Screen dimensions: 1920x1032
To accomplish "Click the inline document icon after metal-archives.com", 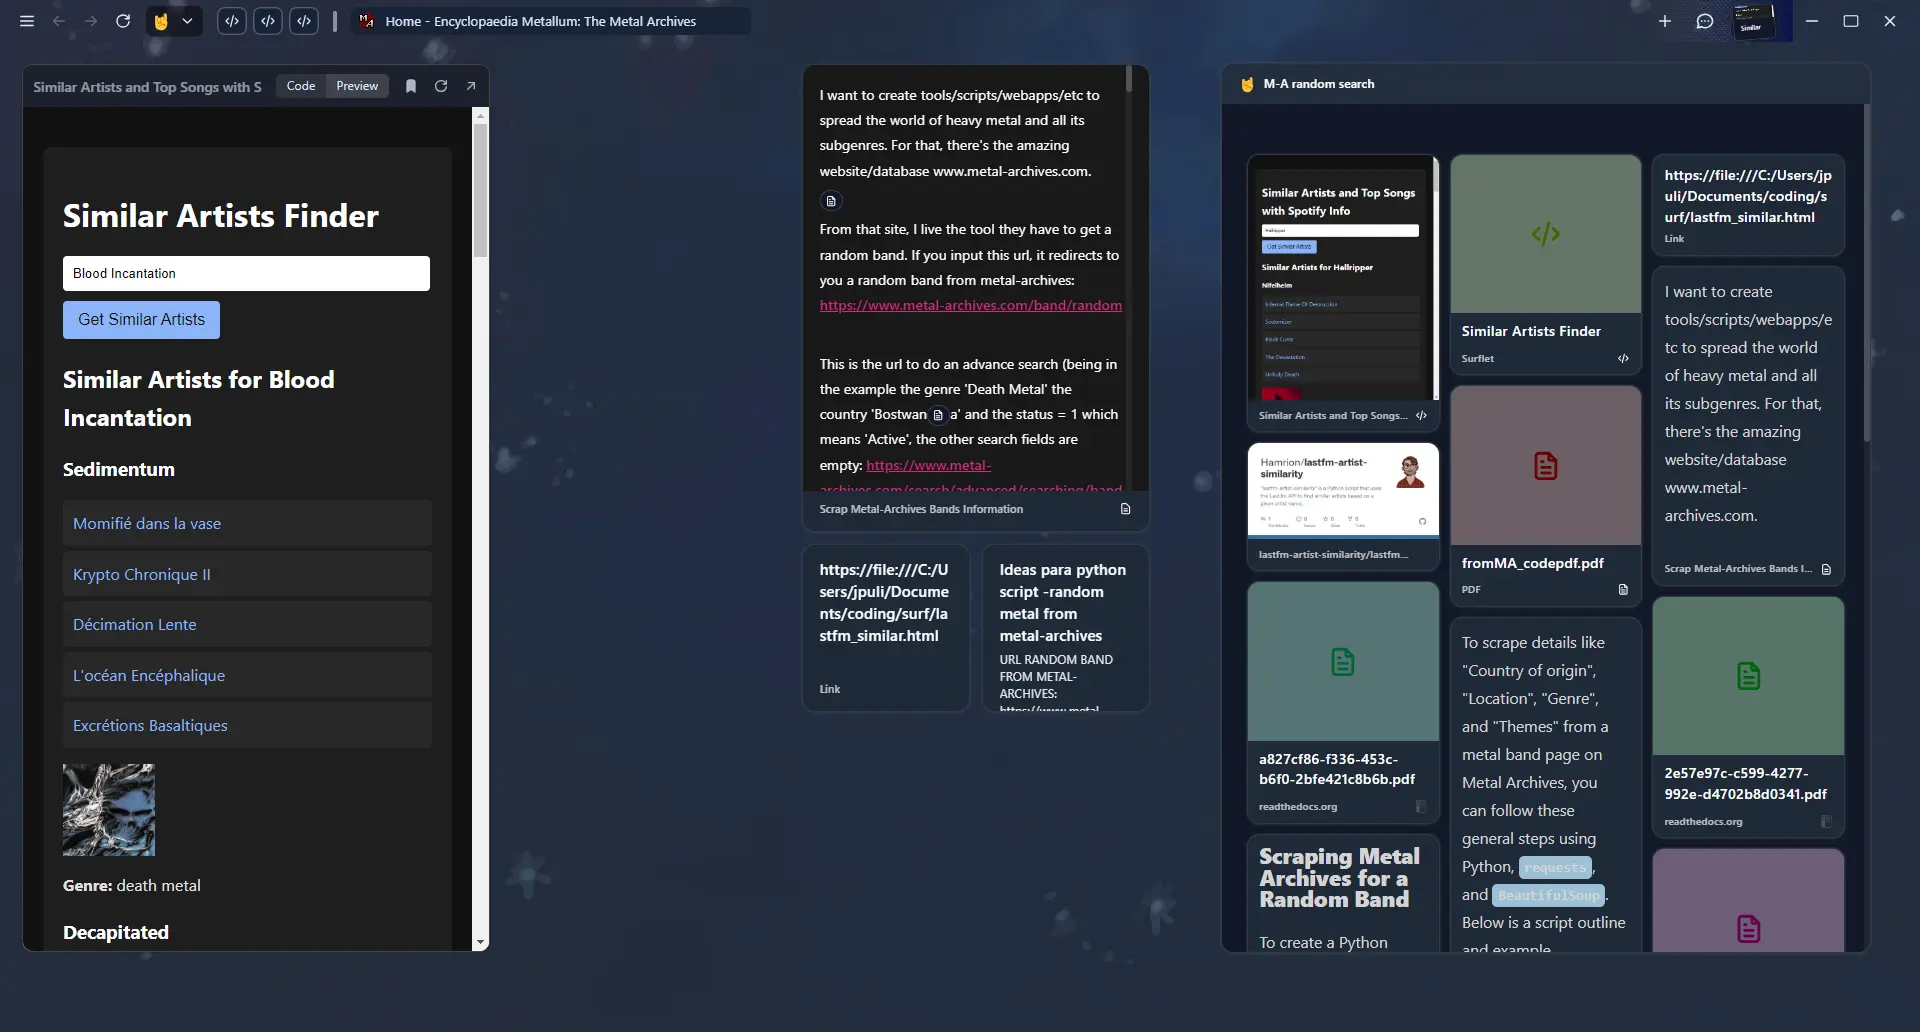I will [831, 201].
